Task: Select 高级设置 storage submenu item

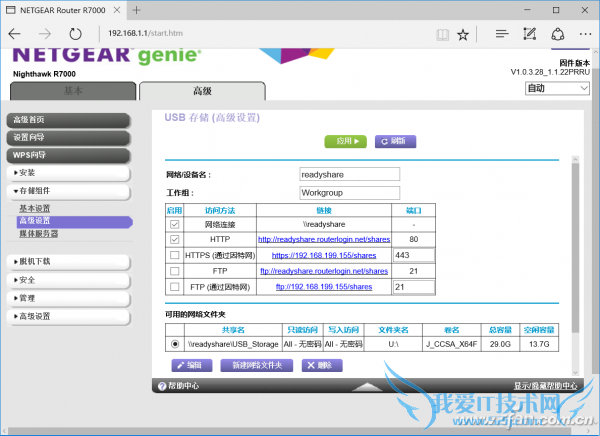Action: pos(75,221)
